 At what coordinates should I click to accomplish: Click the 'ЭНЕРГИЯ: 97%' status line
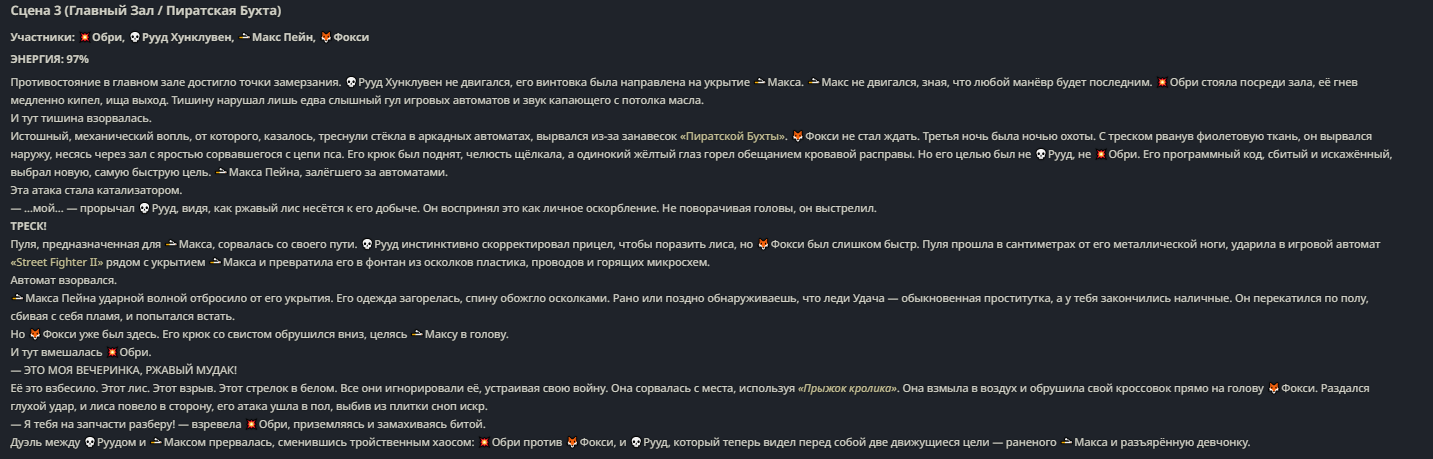click(49, 59)
